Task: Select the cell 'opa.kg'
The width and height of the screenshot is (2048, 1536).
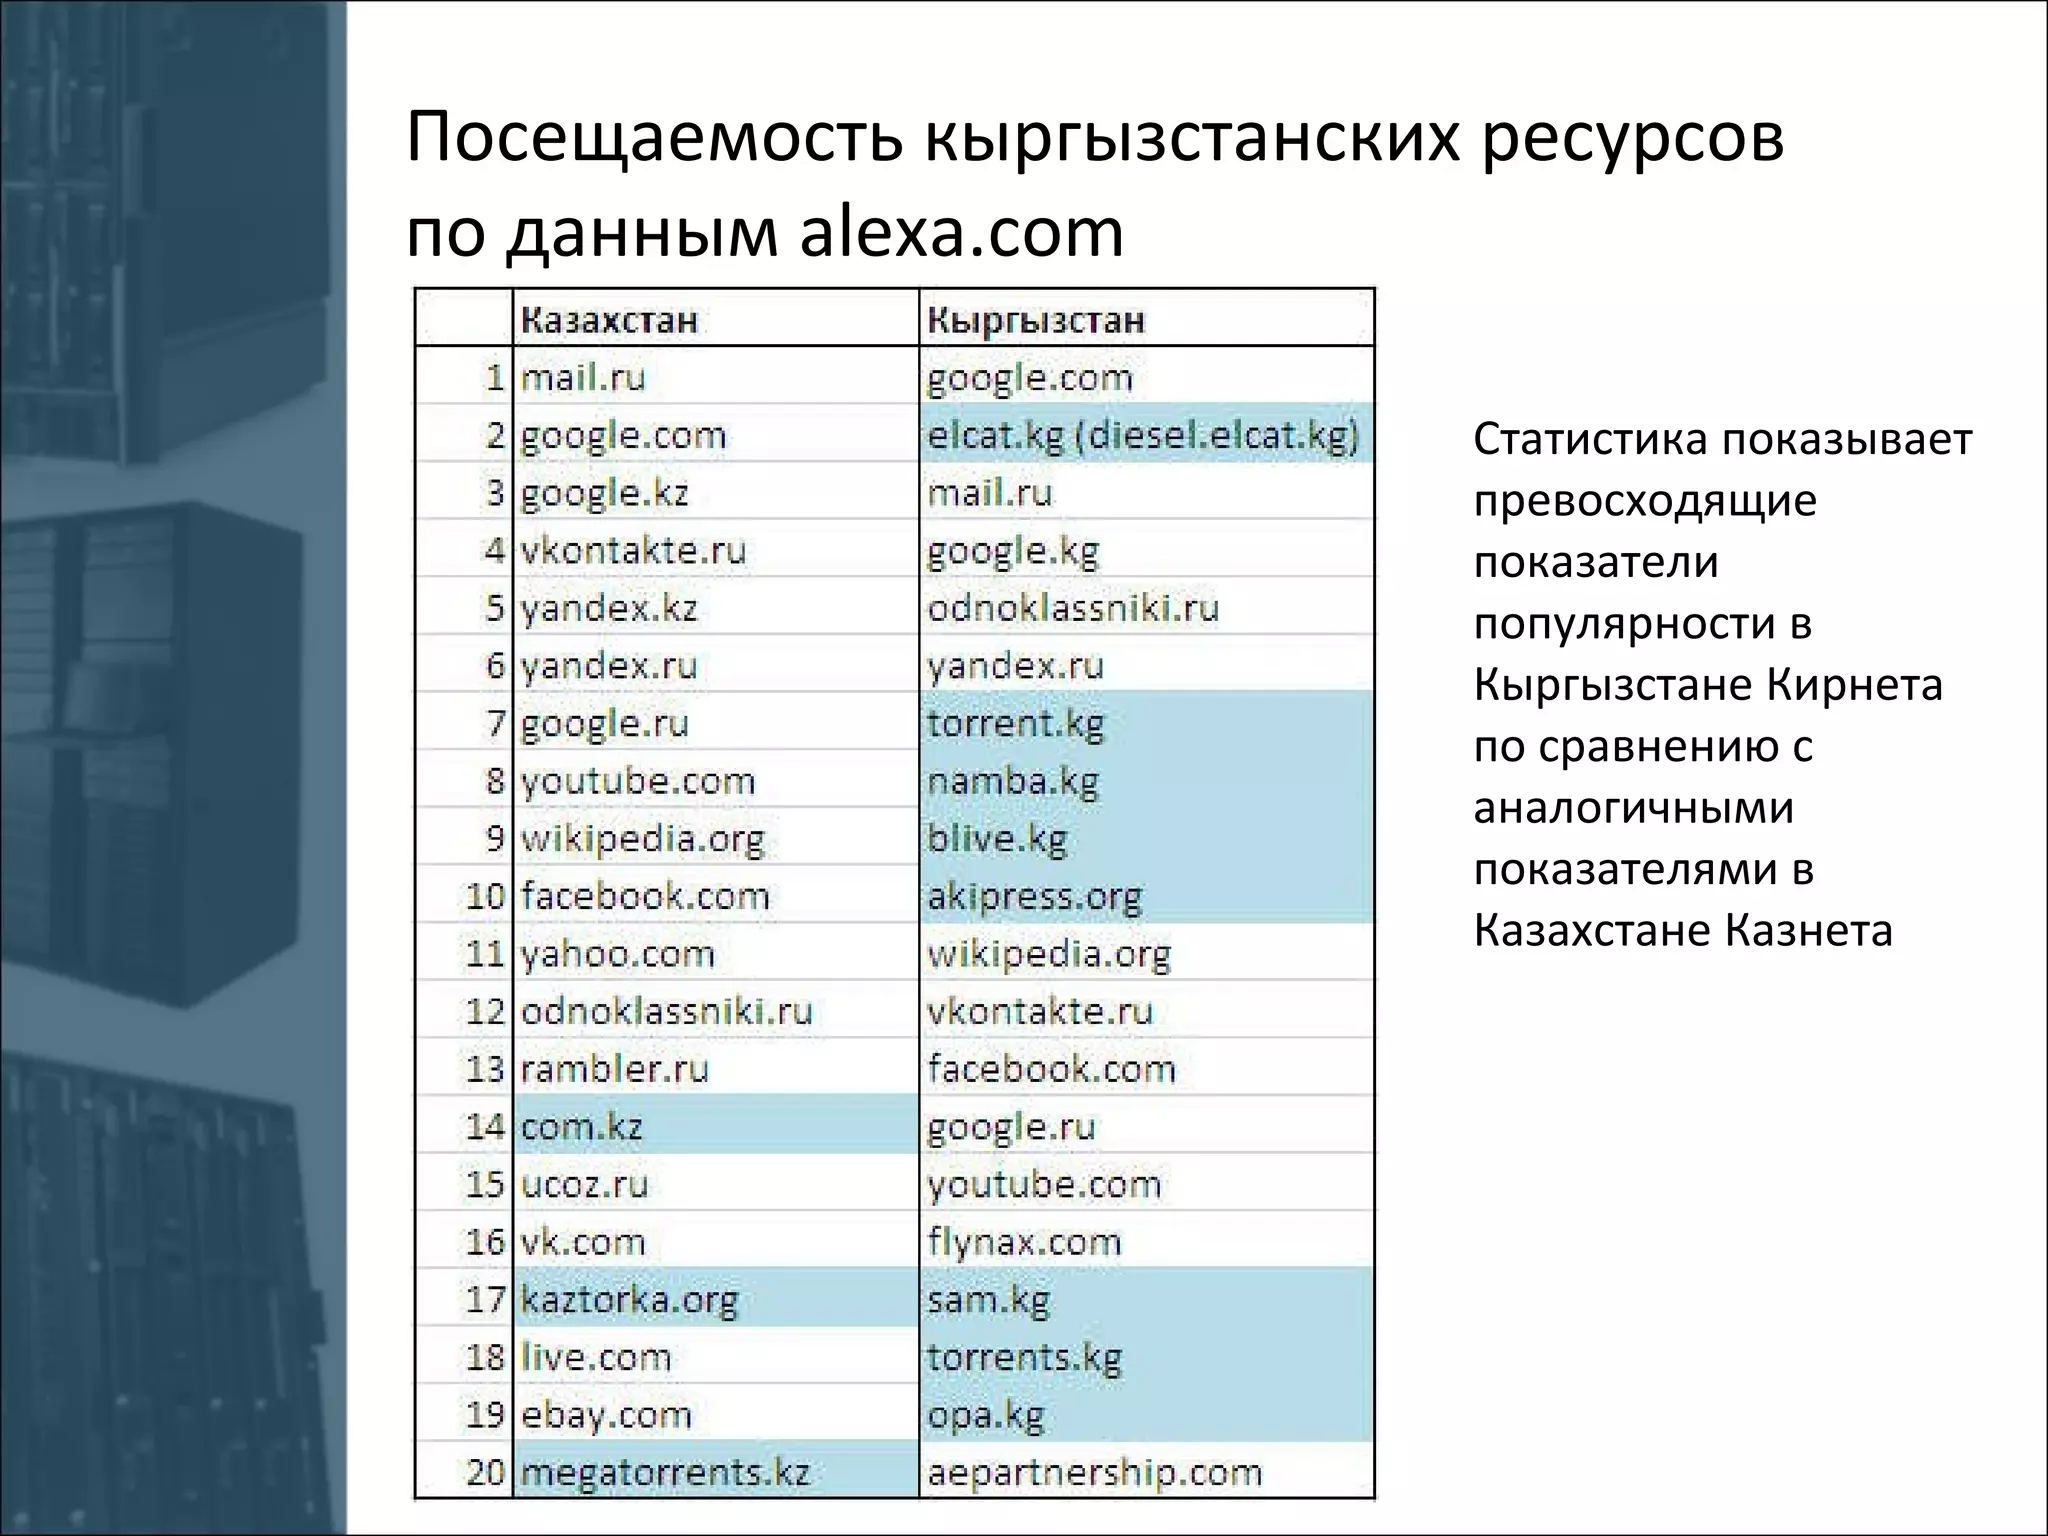Action: 1147,1413
